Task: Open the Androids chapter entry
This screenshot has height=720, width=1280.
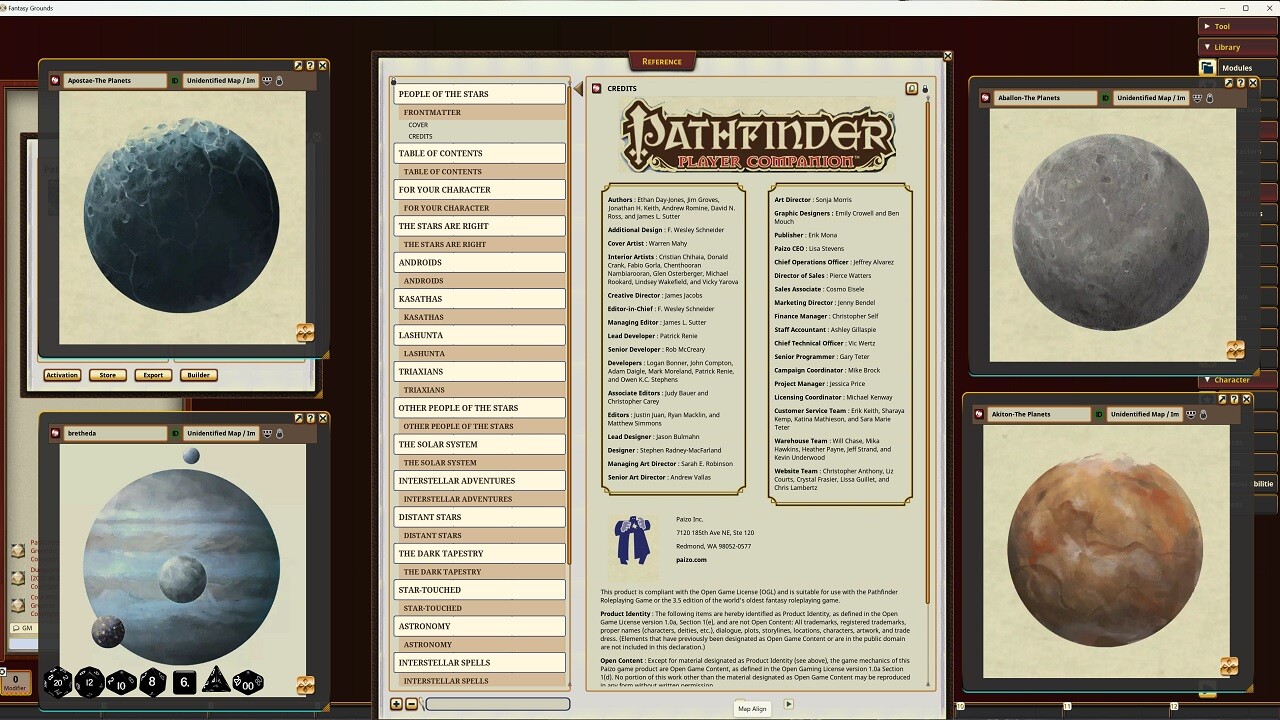Action: click(x=479, y=262)
